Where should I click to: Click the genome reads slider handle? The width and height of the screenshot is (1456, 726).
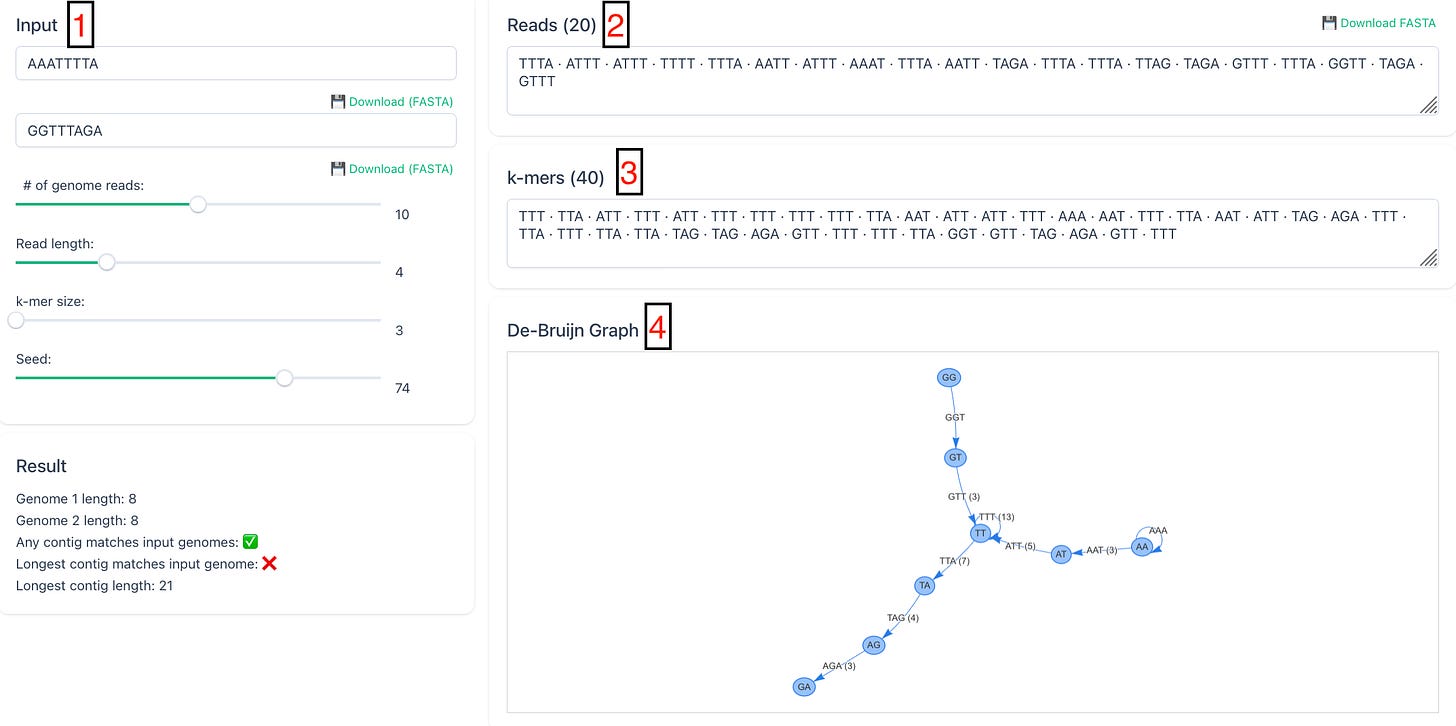point(198,204)
